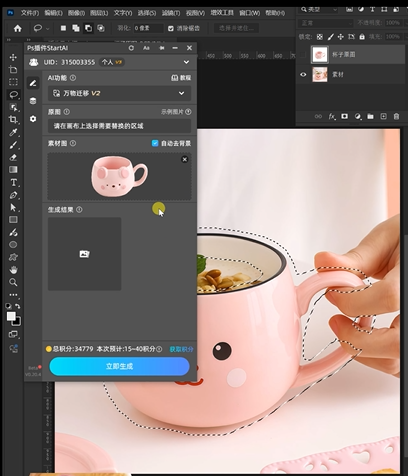
Task: Open the layer blend mode dropdown
Action: pos(326,23)
